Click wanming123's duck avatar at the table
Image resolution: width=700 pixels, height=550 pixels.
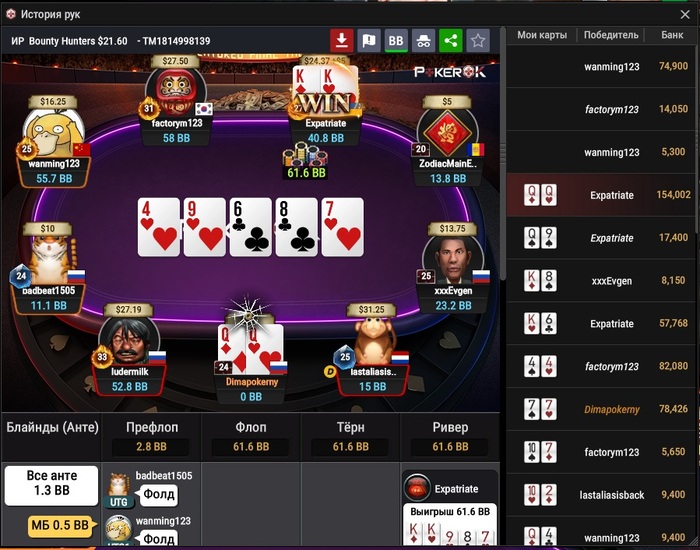coord(54,133)
